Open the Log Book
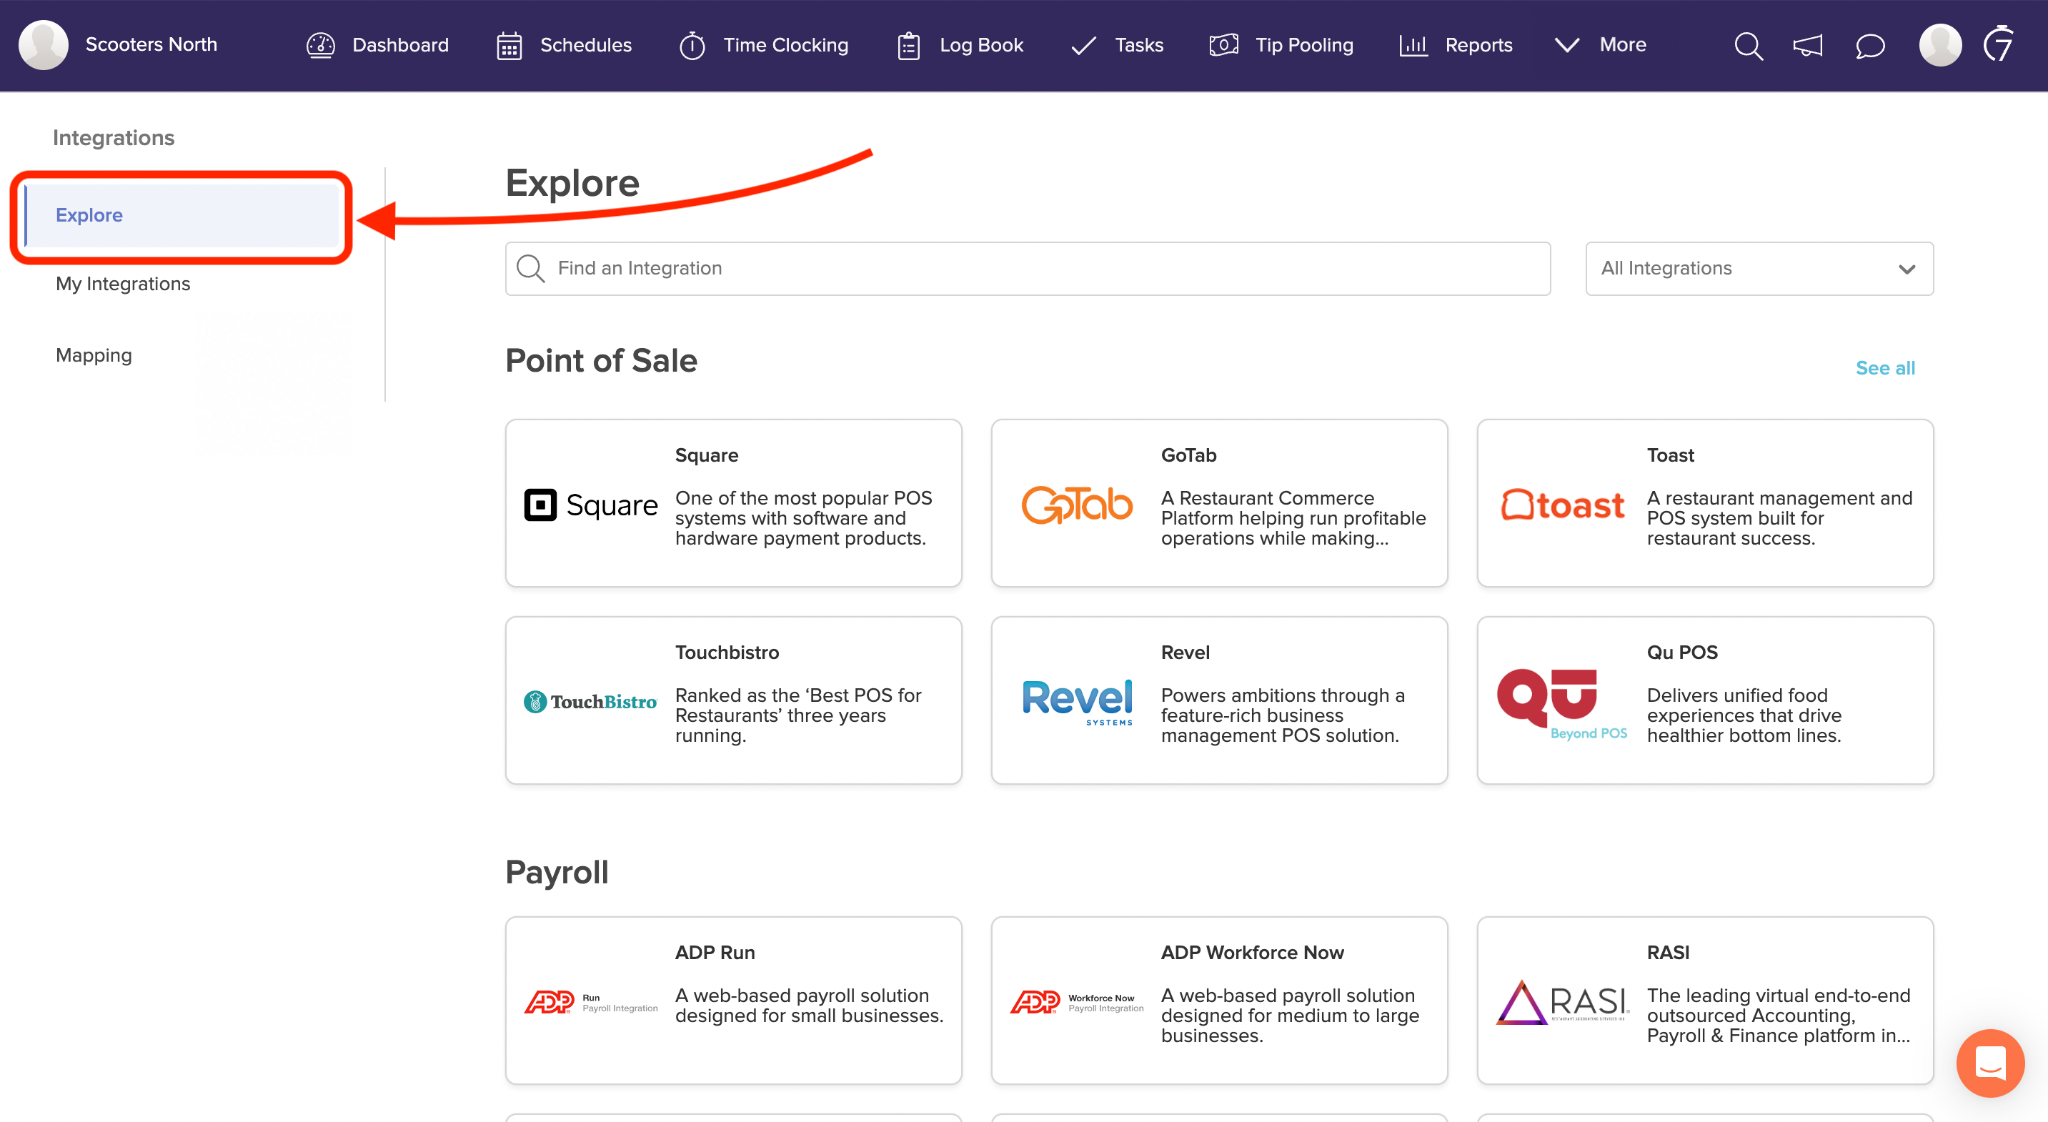2048x1122 pixels. tap(959, 45)
